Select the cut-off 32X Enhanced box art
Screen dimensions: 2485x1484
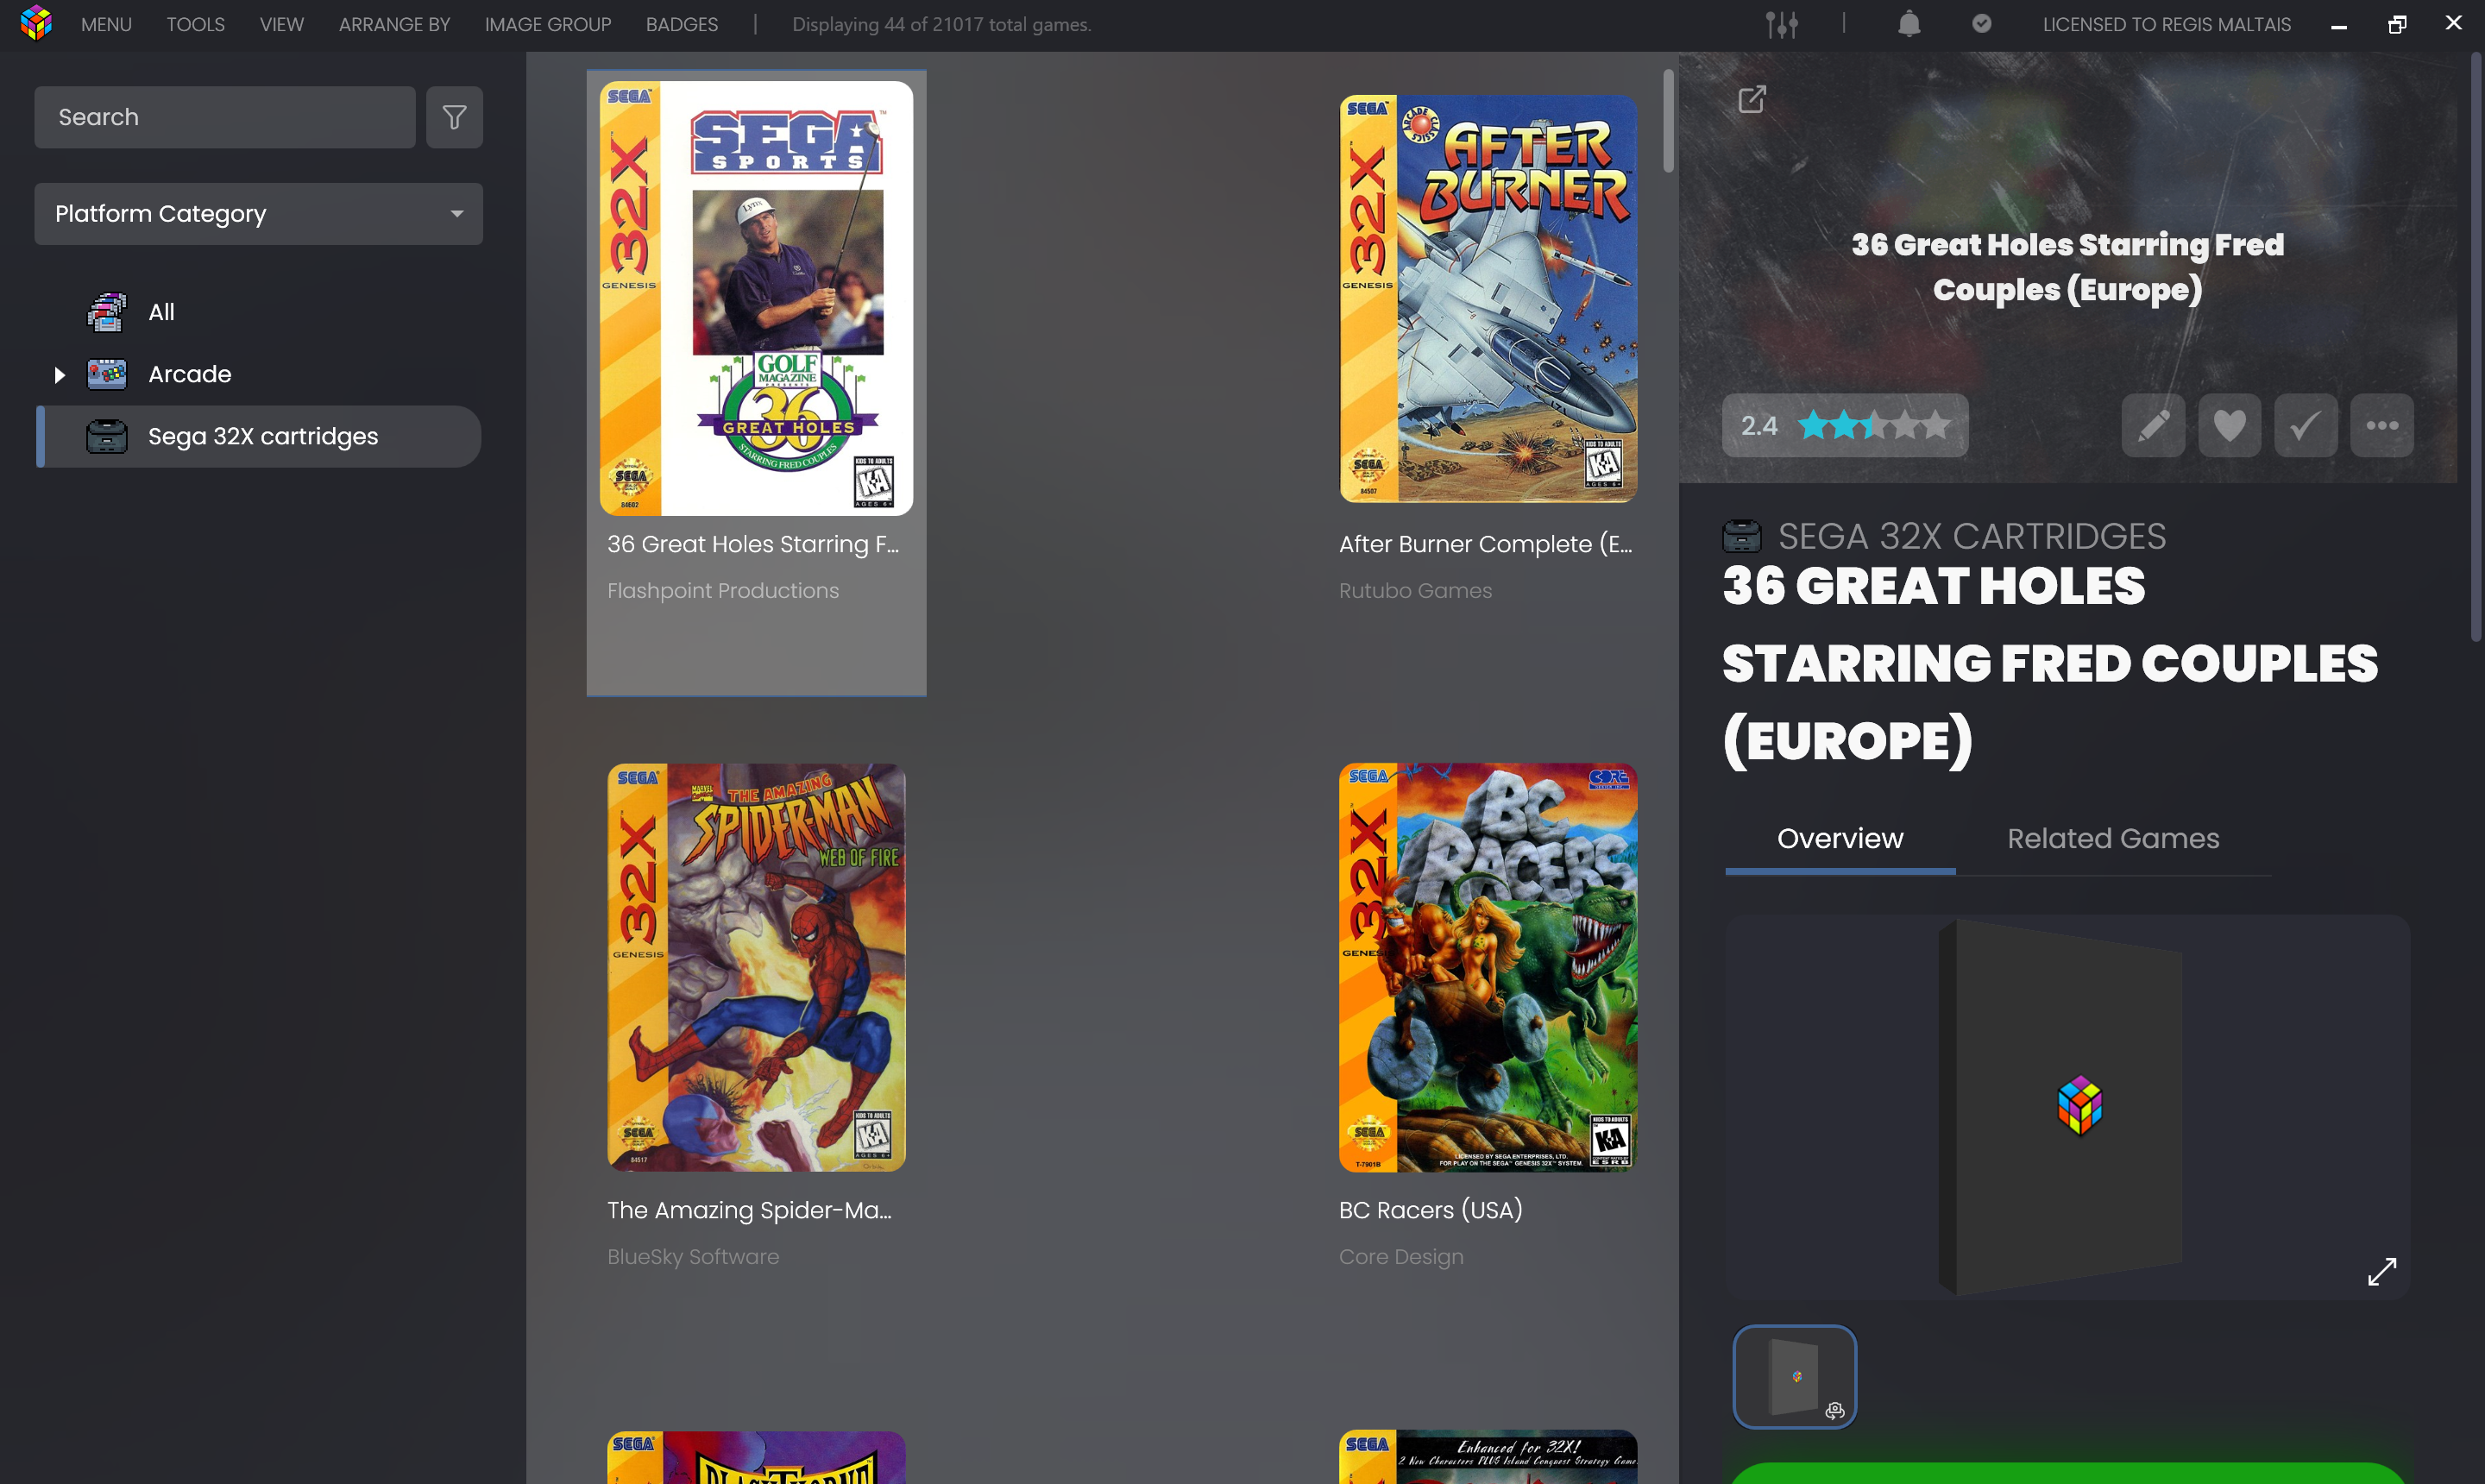1488,1456
